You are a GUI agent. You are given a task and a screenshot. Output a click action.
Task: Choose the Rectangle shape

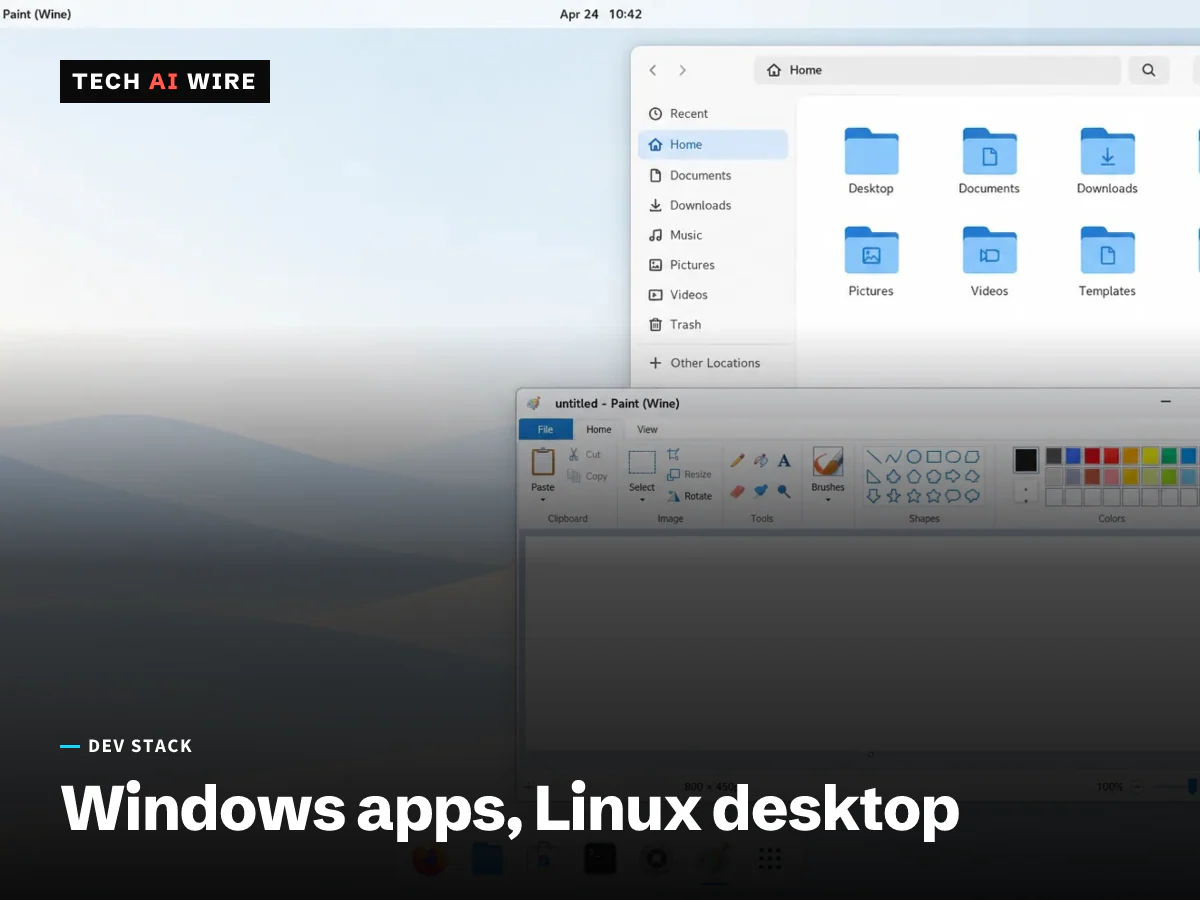pyautogui.click(x=933, y=456)
